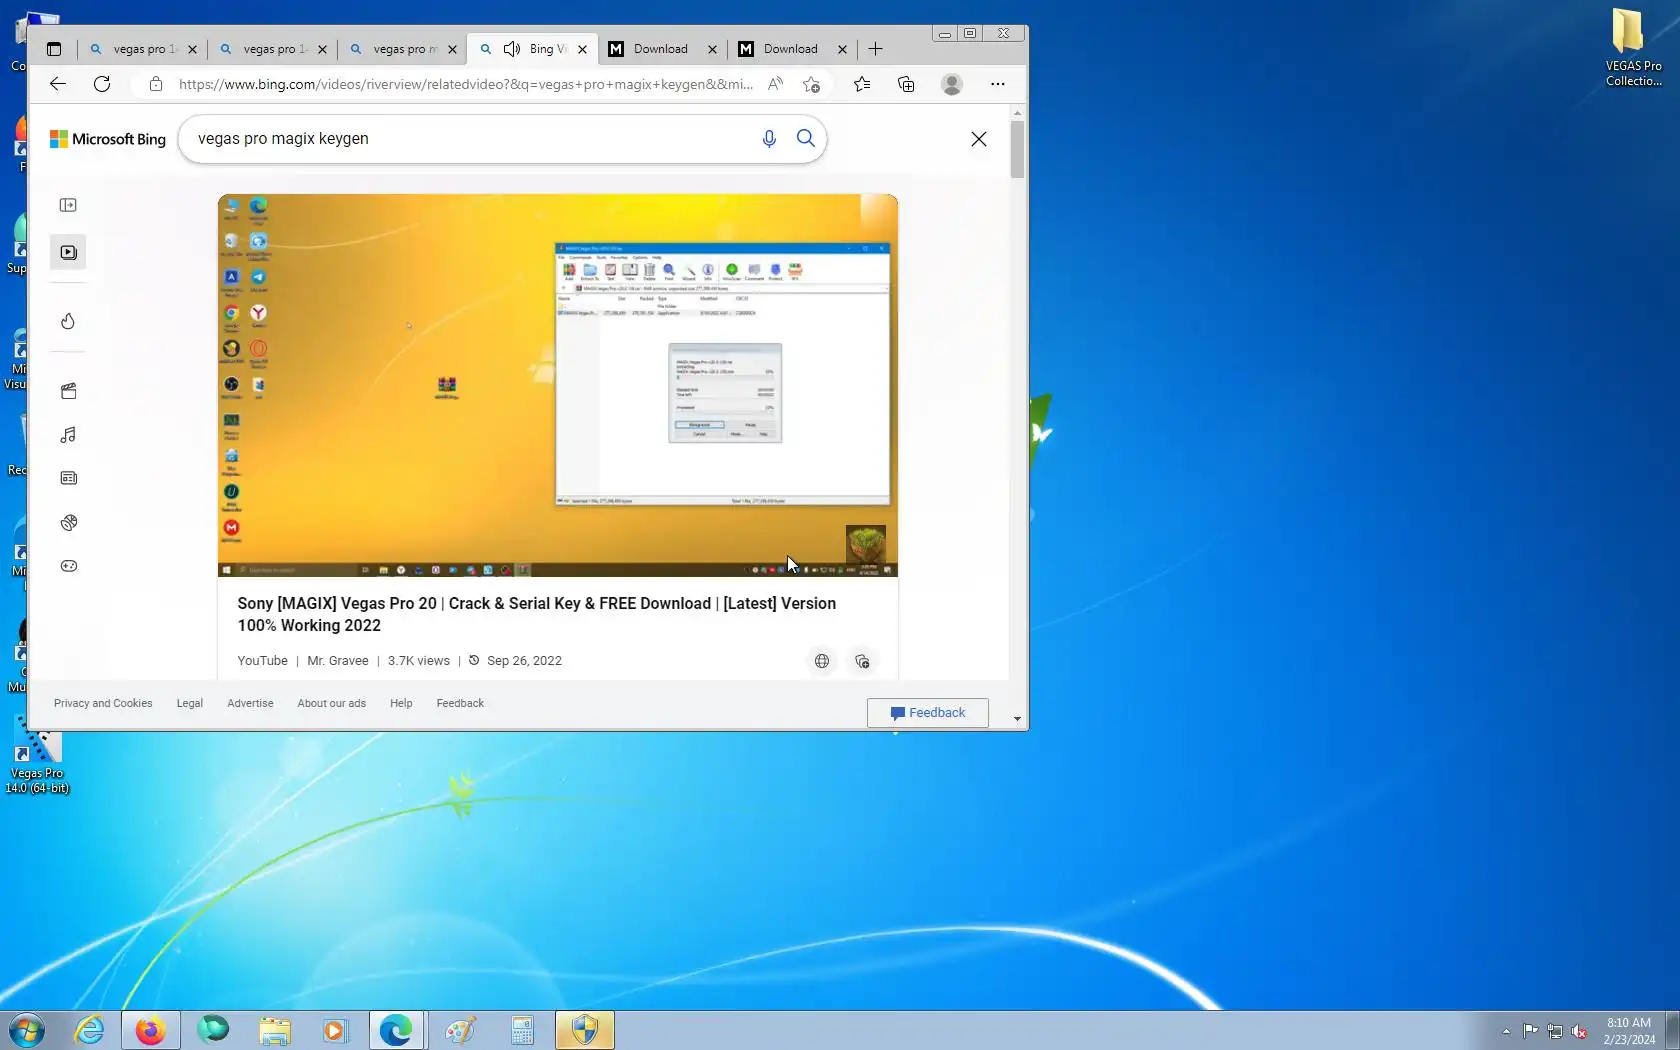Close the second Download tab
Viewport: 1680px width, 1050px height.
pyautogui.click(x=842, y=49)
